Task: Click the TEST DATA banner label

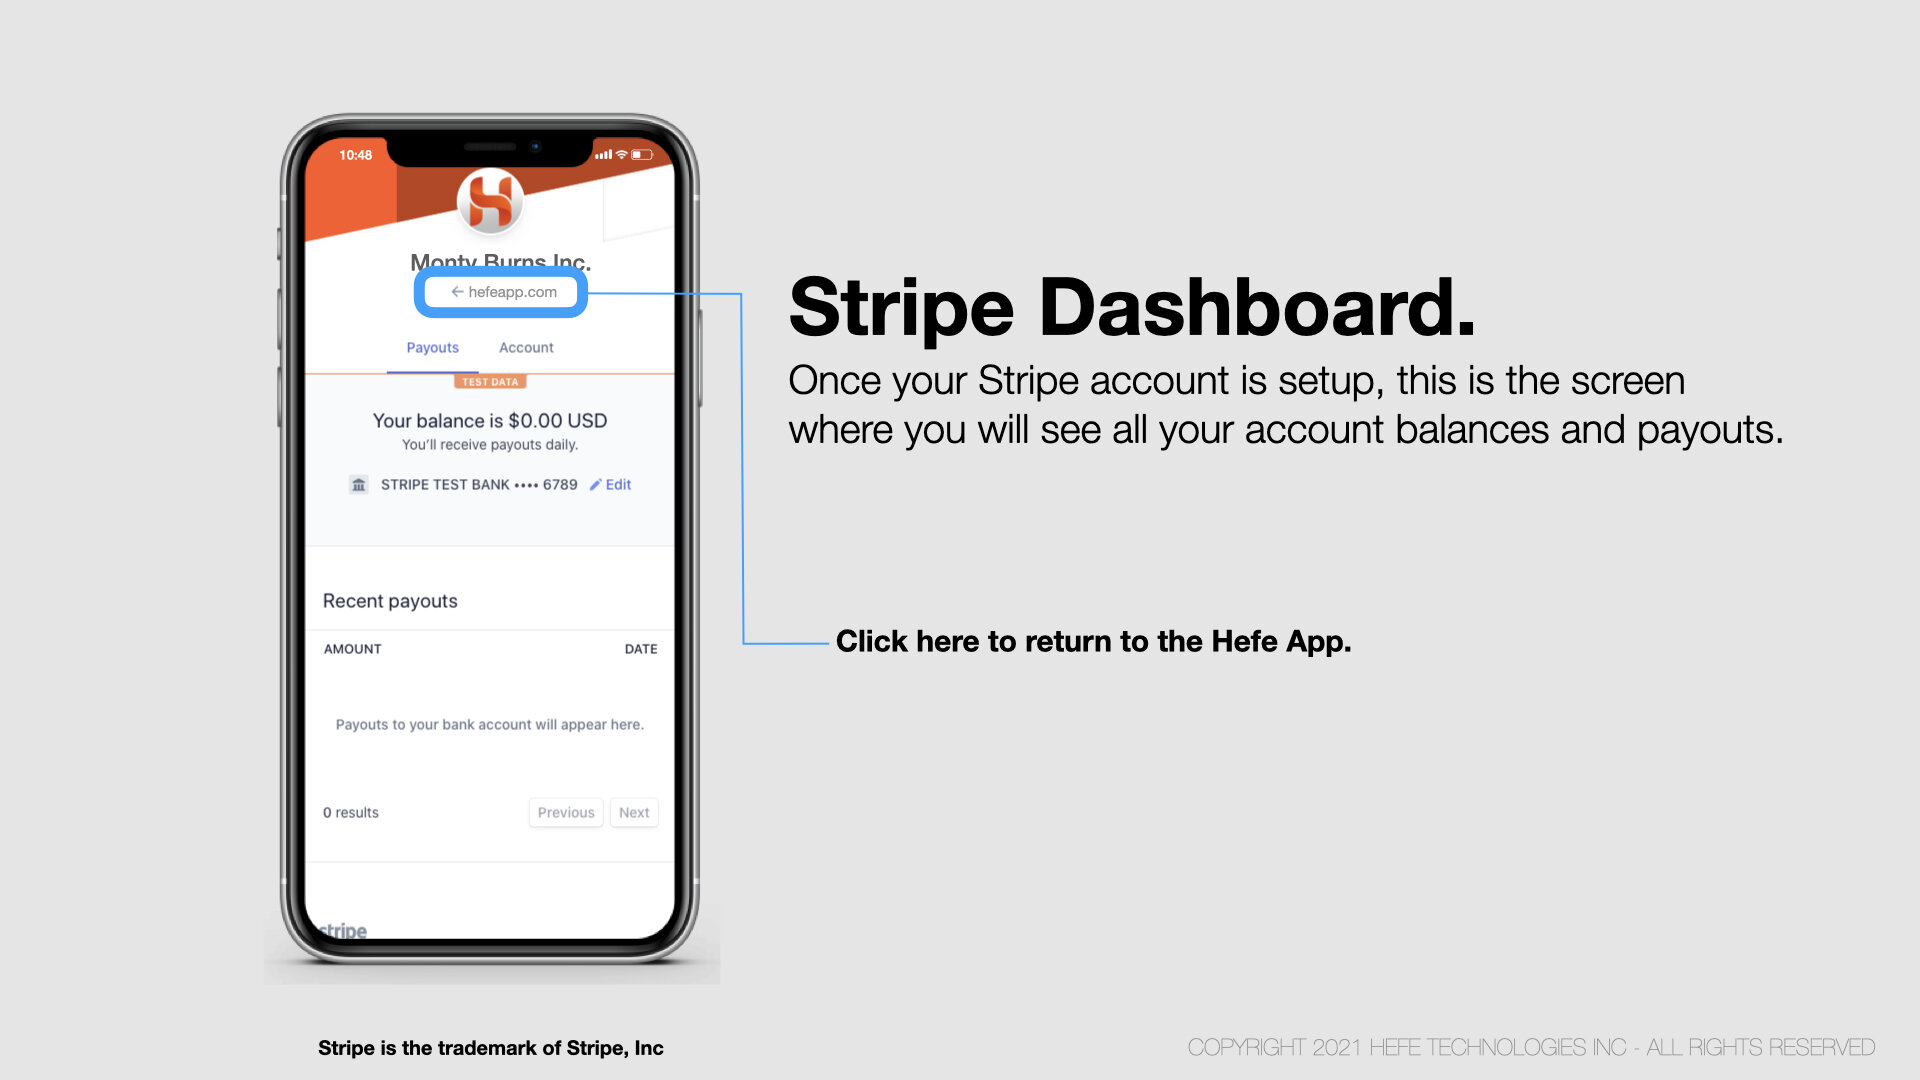Action: pos(489,381)
